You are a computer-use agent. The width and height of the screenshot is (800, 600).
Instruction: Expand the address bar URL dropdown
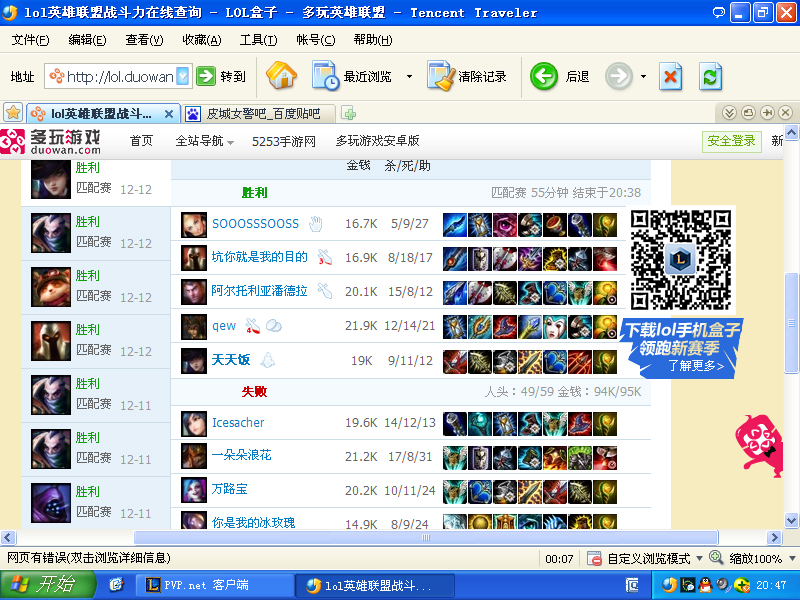click(183, 77)
